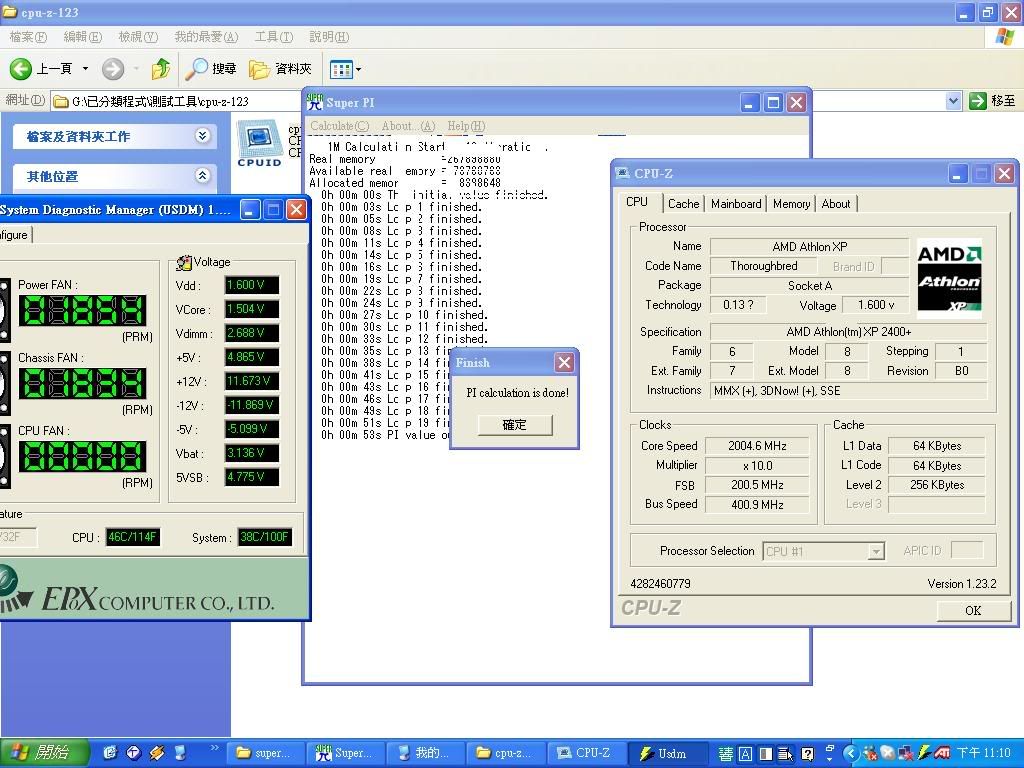The width and height of the screenshot is (1024, 768).
Task: Open the Views icon in Explorer toolbar
Action: [x=341, y=69]
